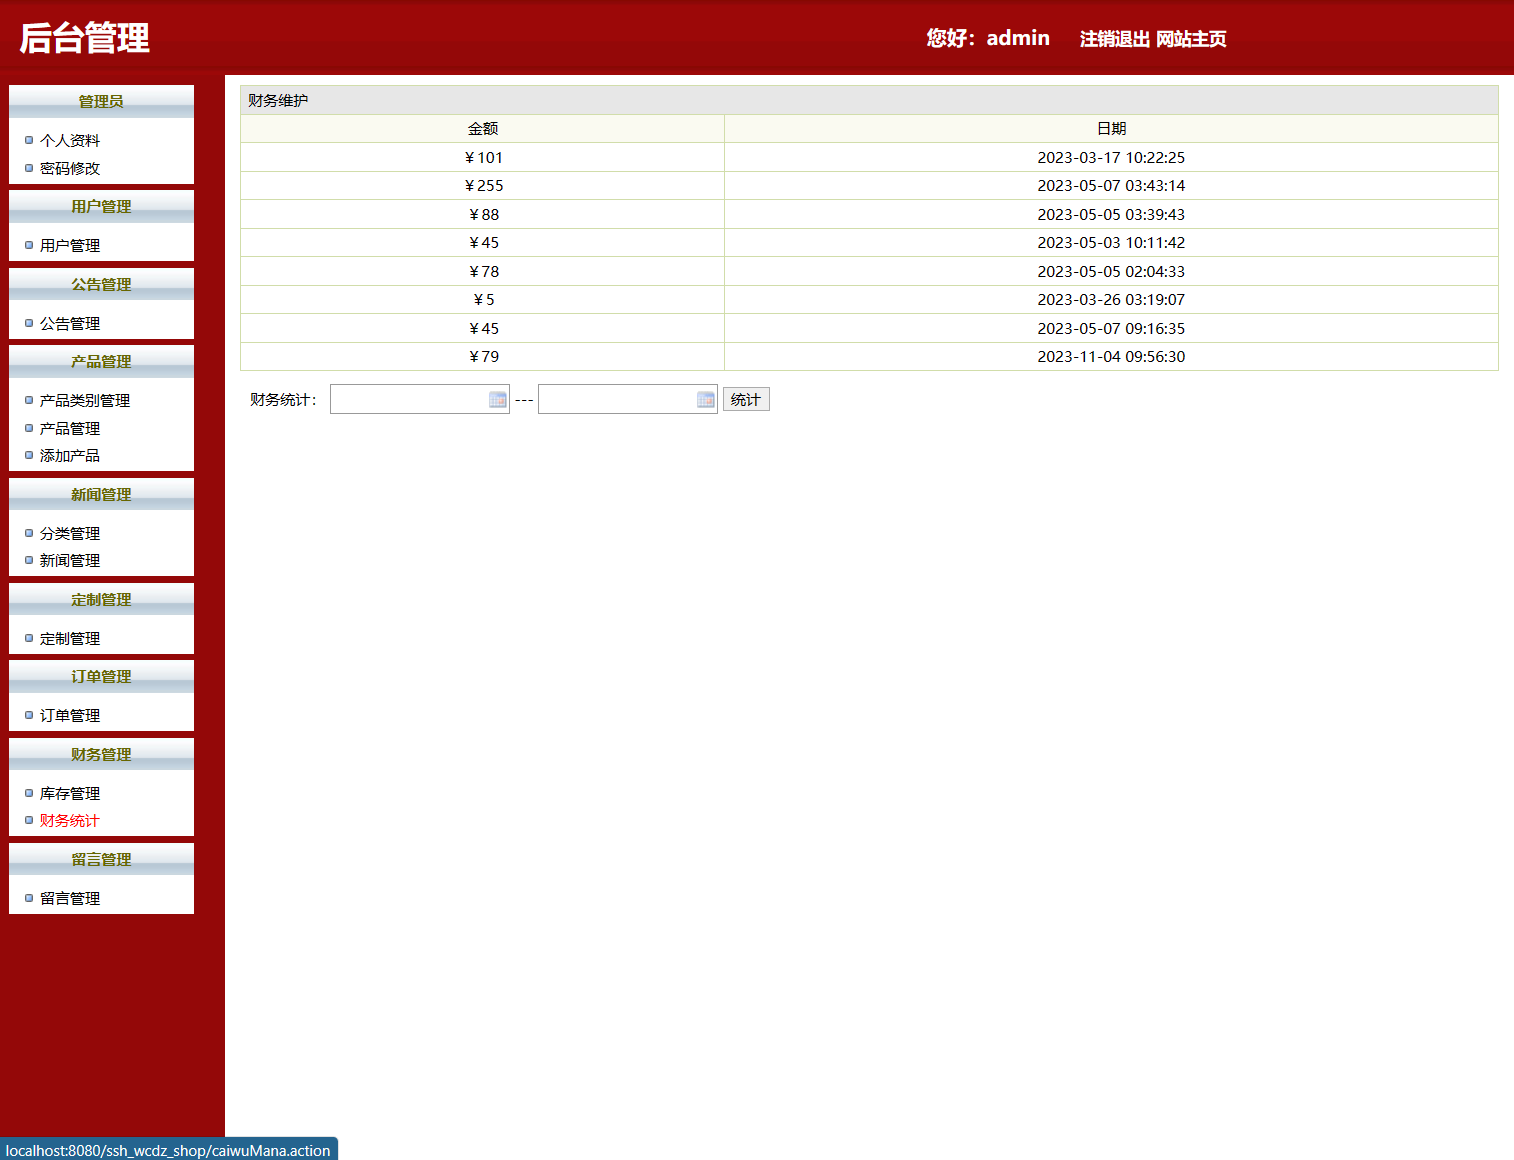Click the ¥88 amount cell
This screenshot has width=1514, height=1160.
pos(483,215)
